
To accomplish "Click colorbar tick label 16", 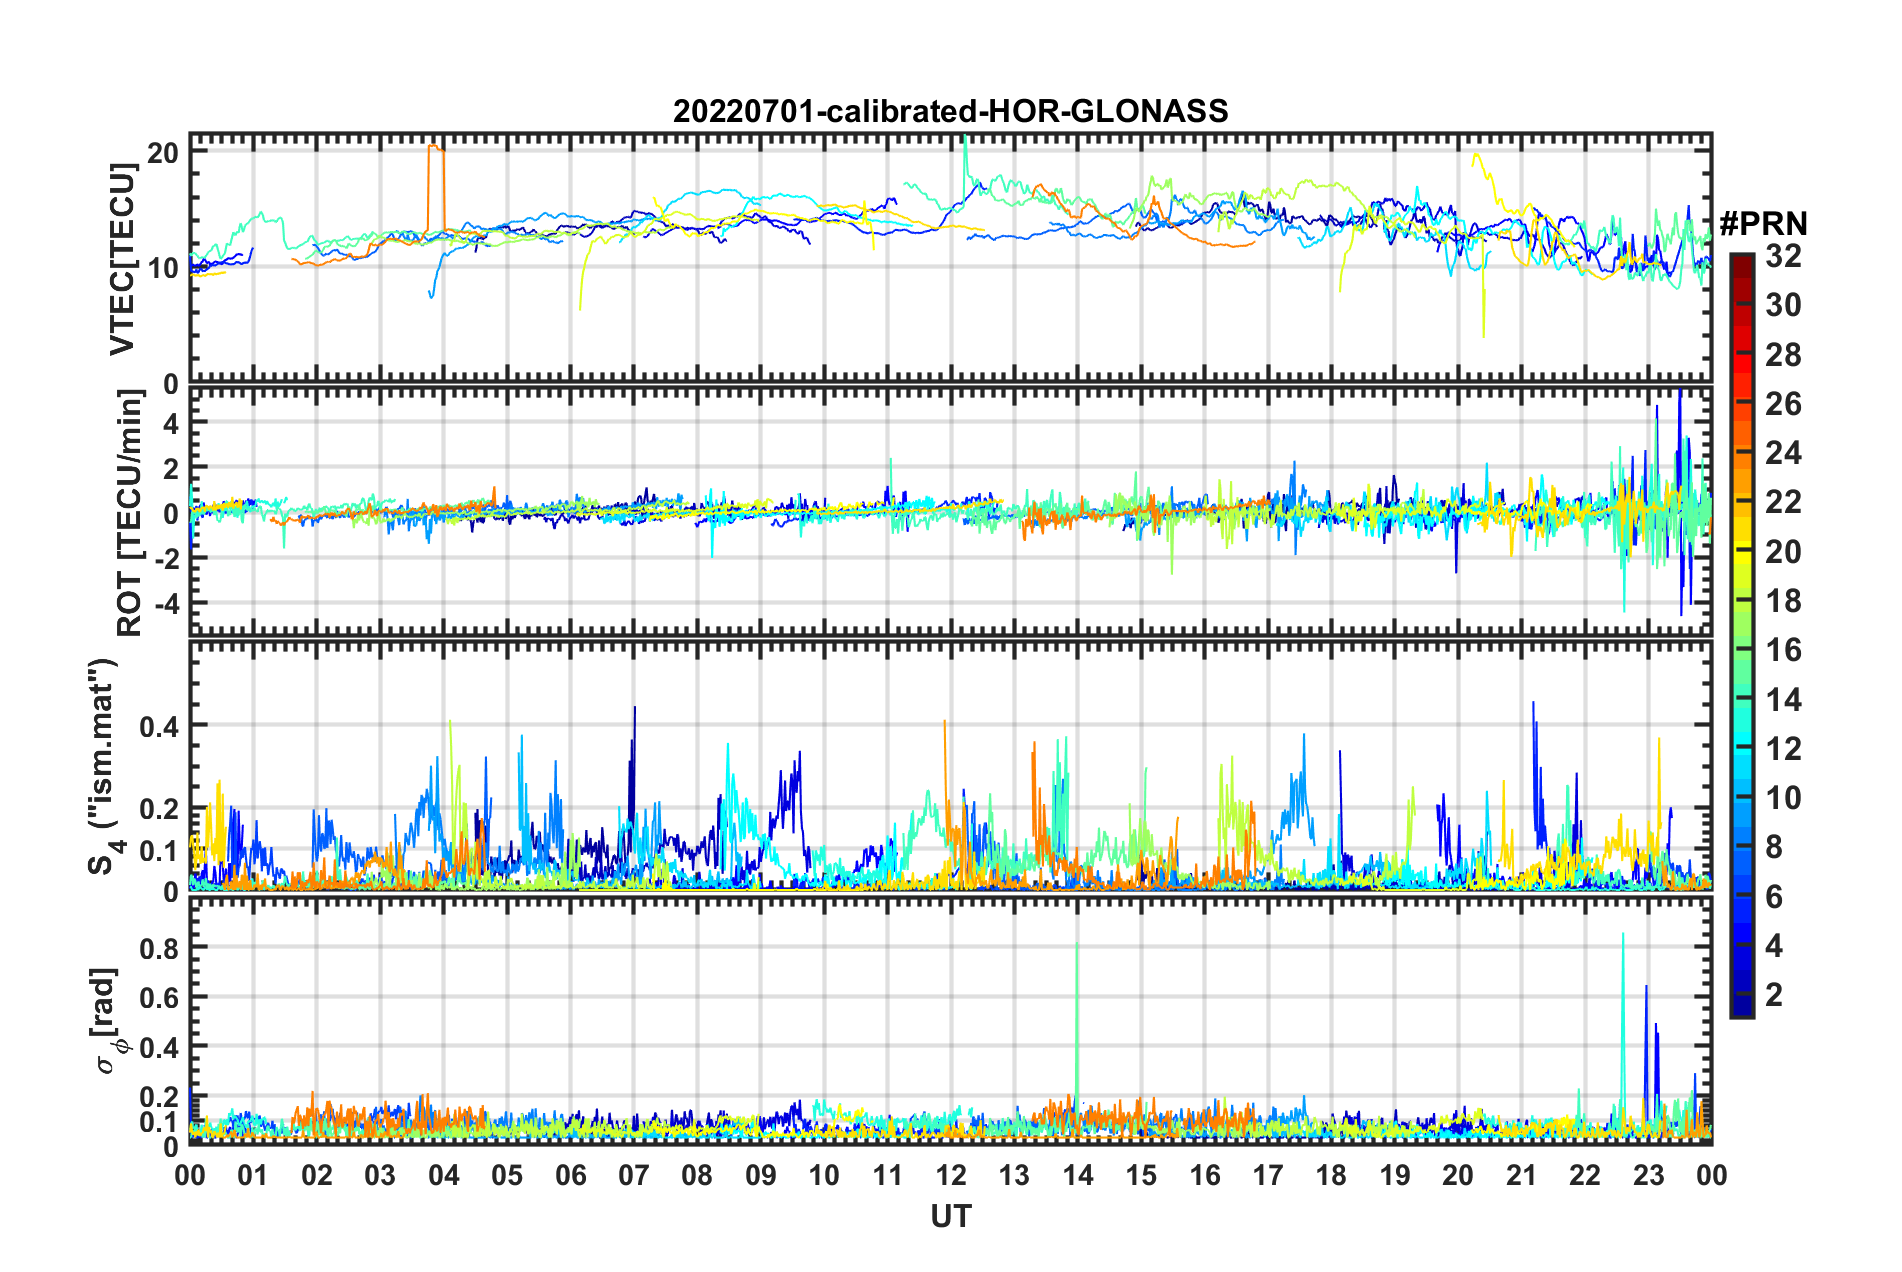I will point(1783,650).
